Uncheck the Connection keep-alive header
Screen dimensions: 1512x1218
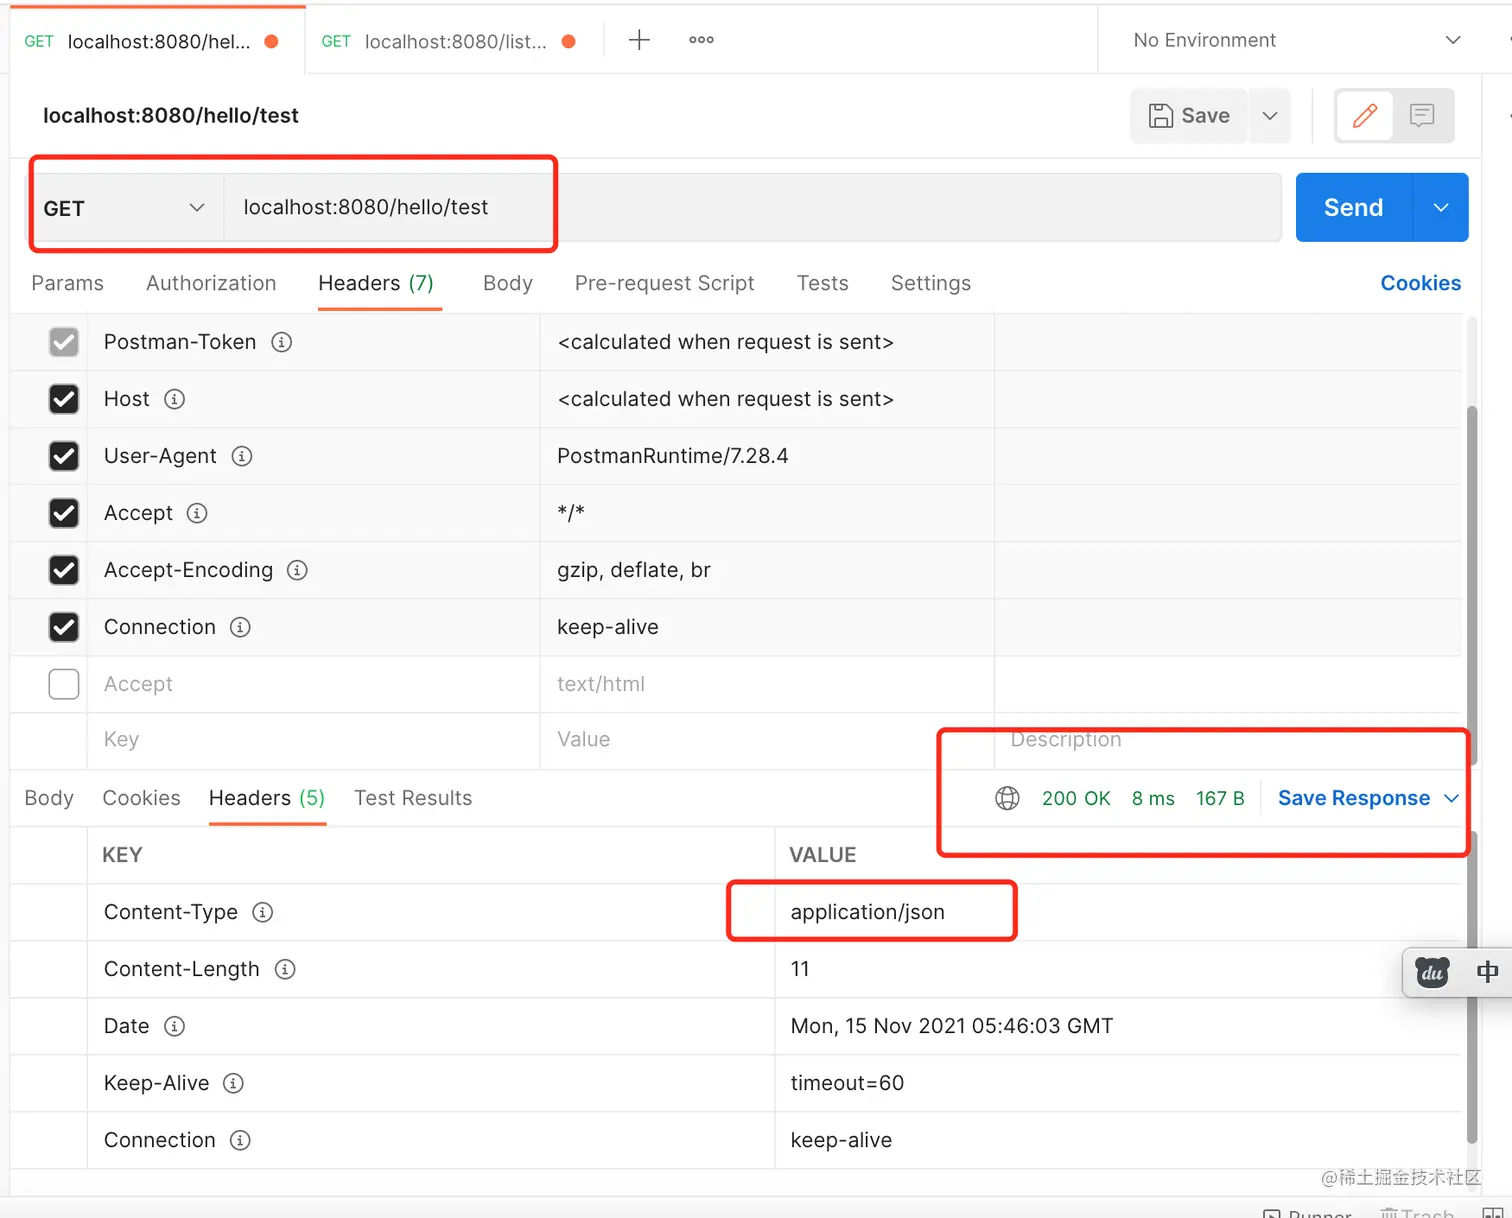click(x=63, y=627)
